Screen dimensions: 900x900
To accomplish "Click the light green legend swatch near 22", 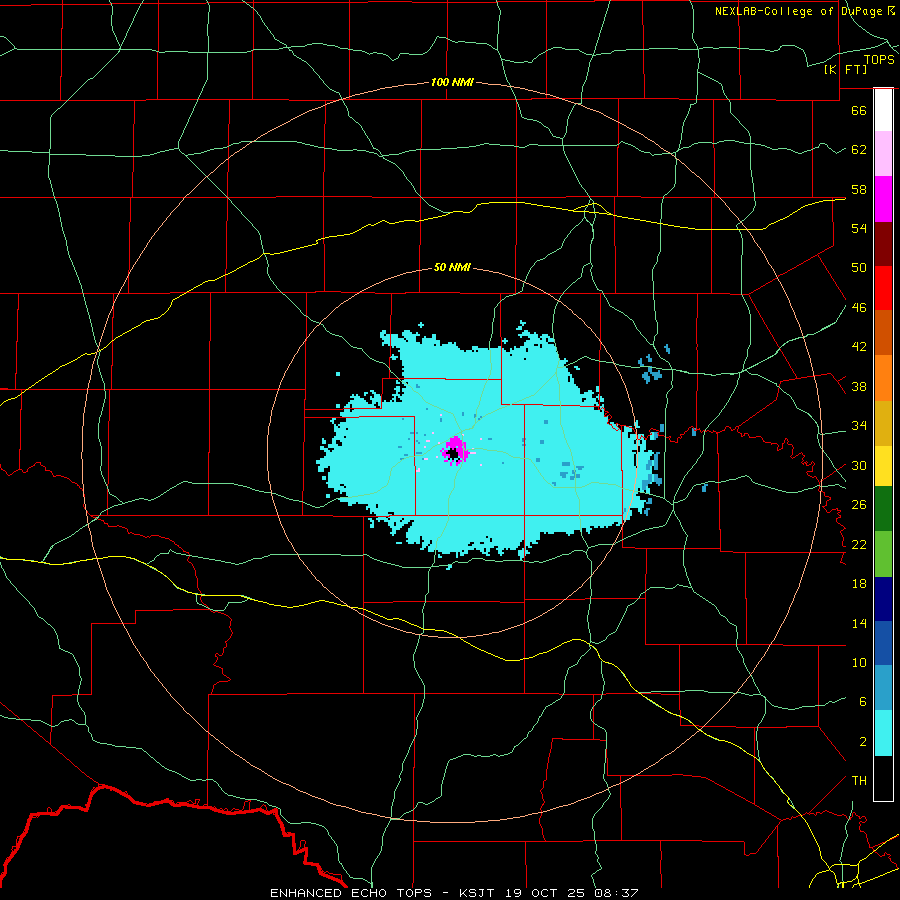I will tap(883, 554).
